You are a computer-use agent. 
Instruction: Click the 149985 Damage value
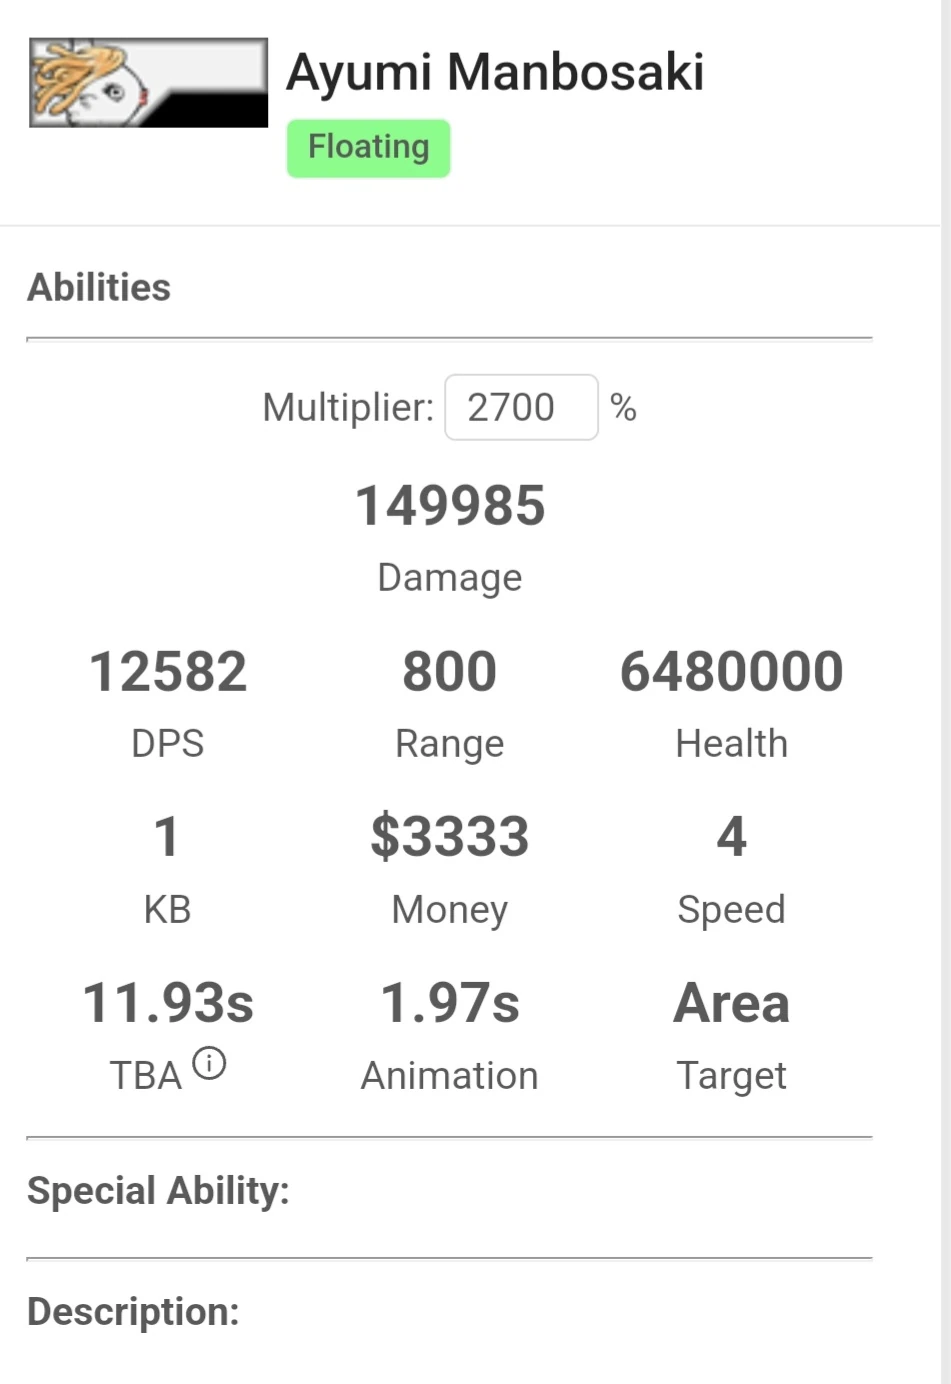pyautogui.click(x=450, y=506)
